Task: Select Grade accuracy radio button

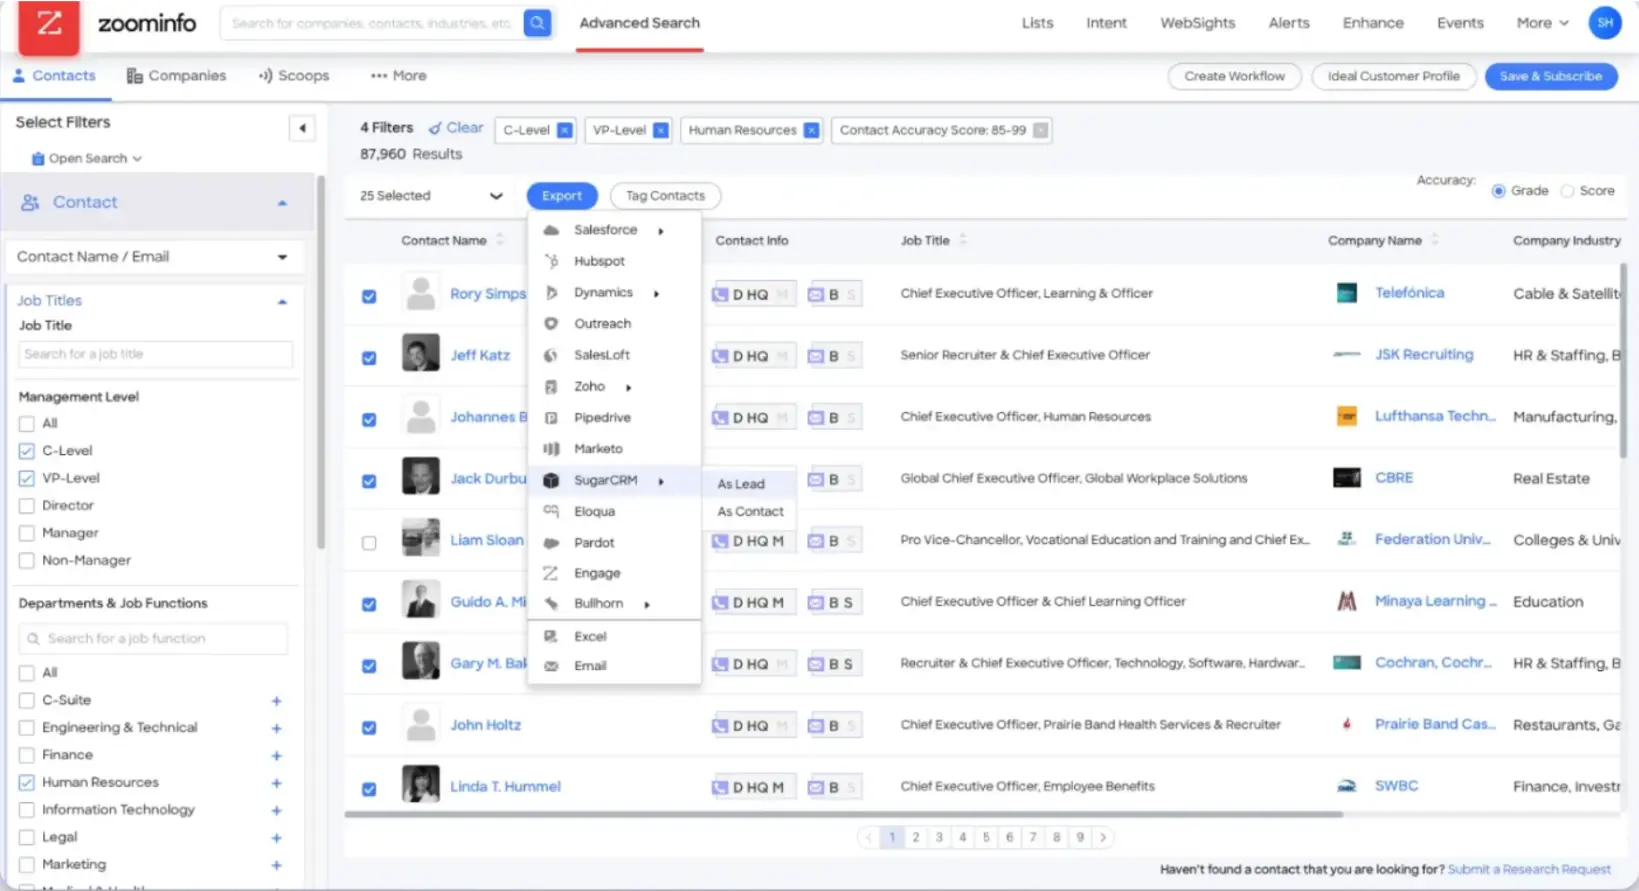Action: (x=1498, y=191)
